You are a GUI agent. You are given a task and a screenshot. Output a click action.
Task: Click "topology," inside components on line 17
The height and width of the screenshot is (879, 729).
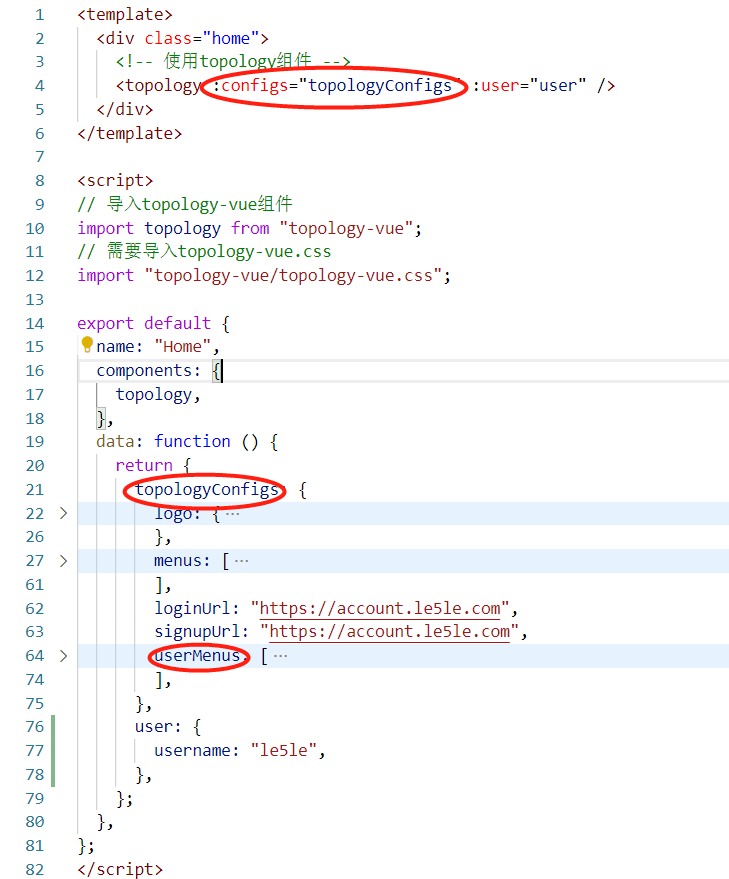click(x=158, y=395)
